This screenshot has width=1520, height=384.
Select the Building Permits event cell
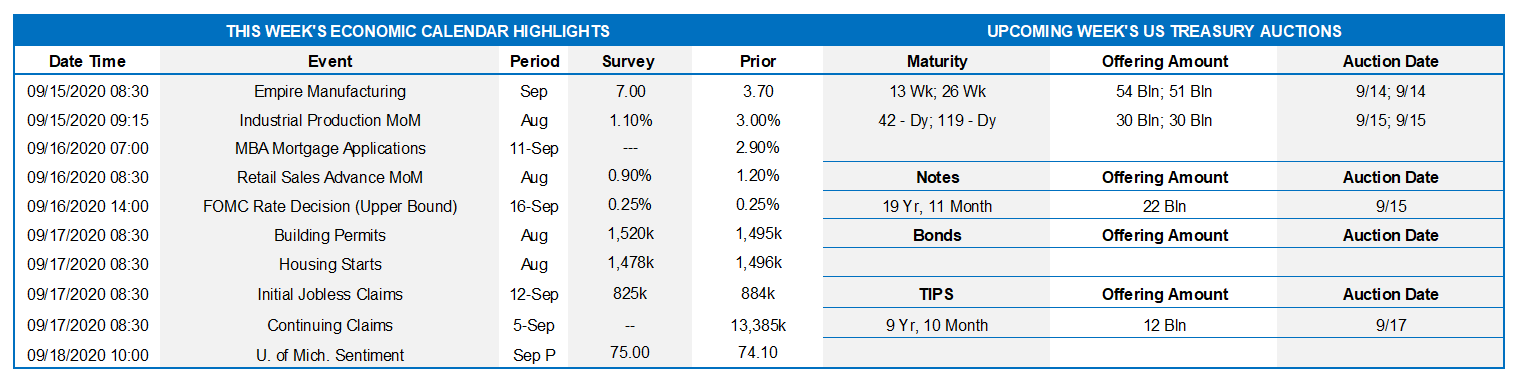pos(330,235)
